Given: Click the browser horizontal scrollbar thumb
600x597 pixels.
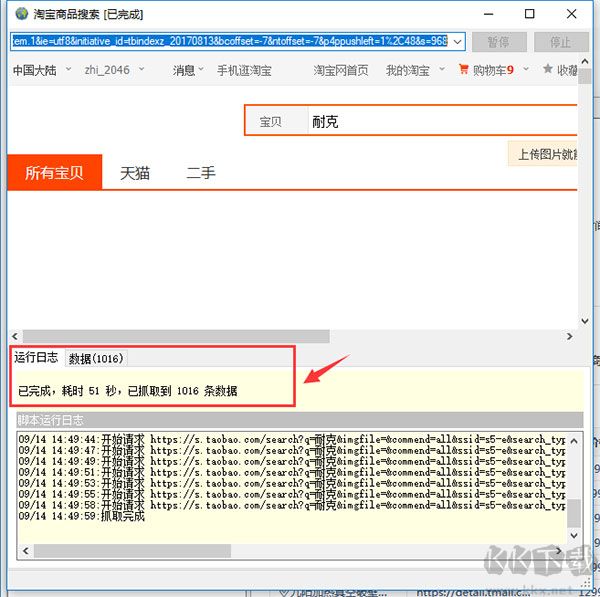Looking at the screenshot, I should click(x=176, y=336).
